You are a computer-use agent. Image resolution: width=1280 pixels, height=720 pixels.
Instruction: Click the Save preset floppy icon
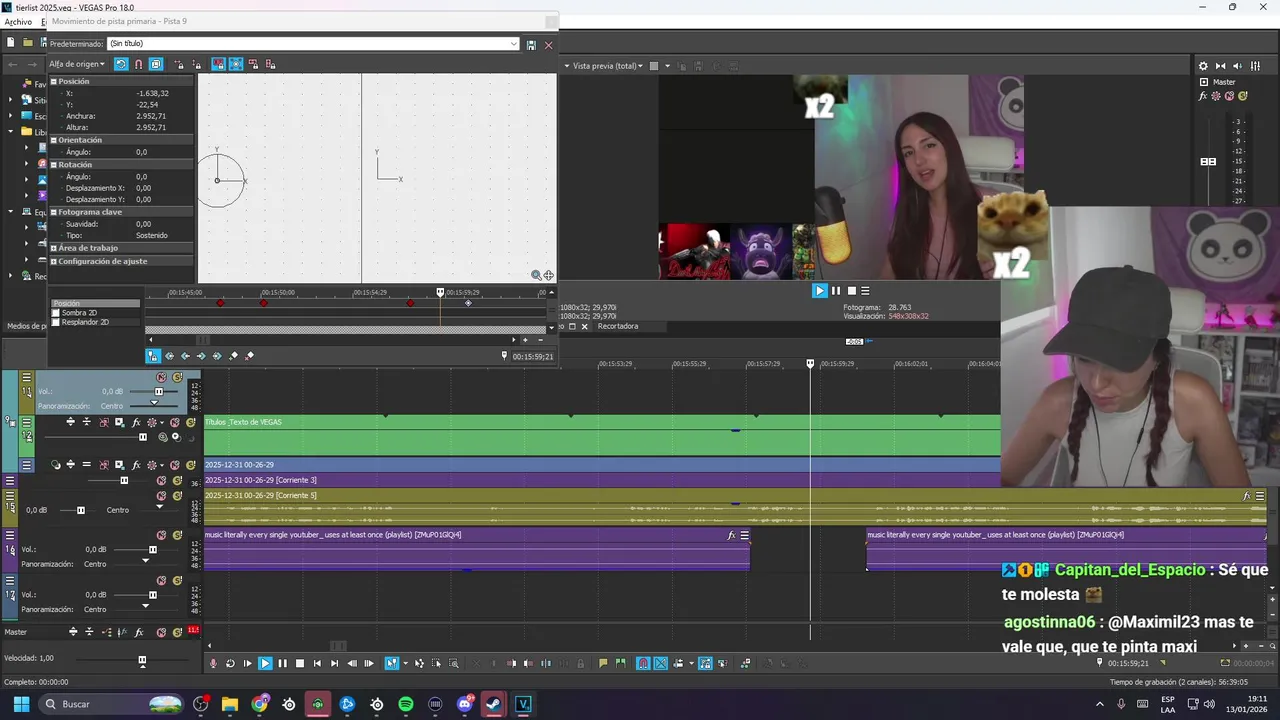click(531, 45)
